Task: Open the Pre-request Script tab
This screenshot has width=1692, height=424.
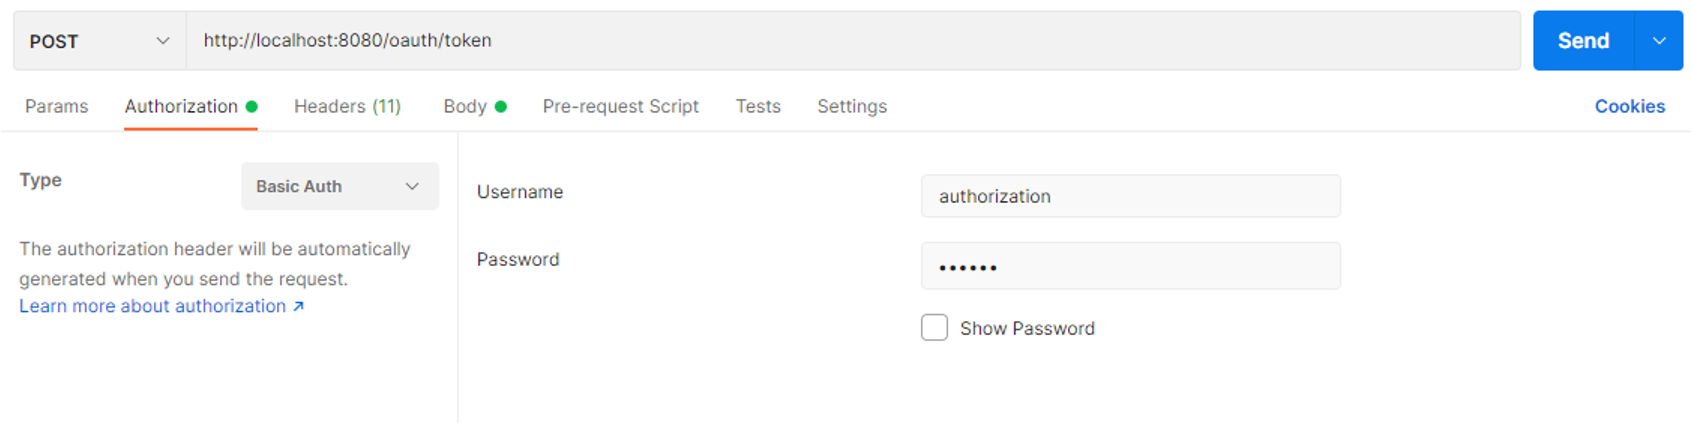Action: [620, 106]
